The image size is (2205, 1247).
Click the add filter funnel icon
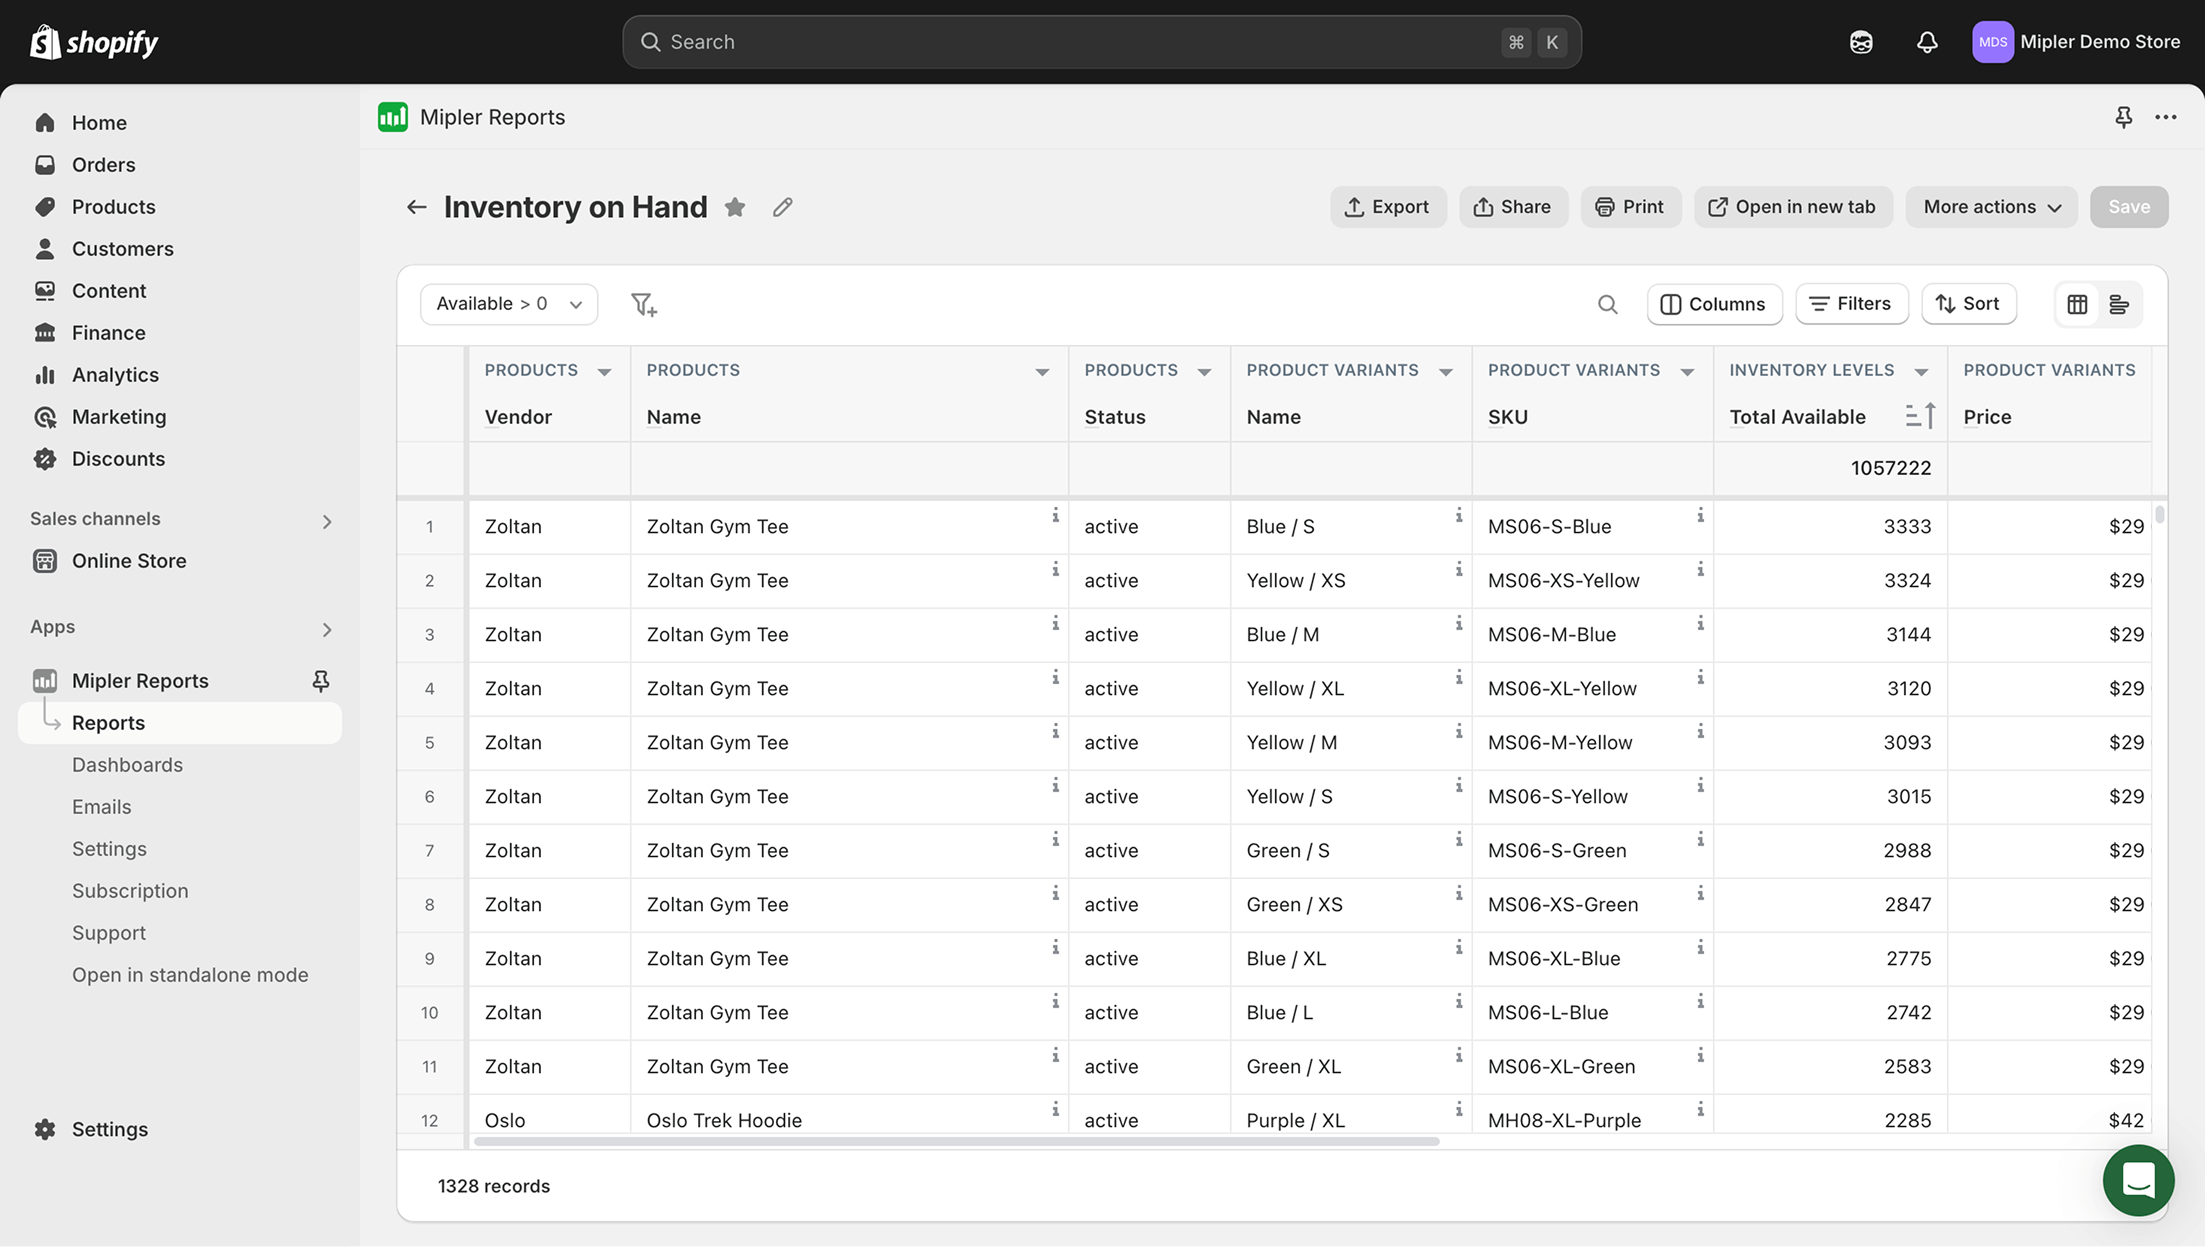tap(644, 304)
